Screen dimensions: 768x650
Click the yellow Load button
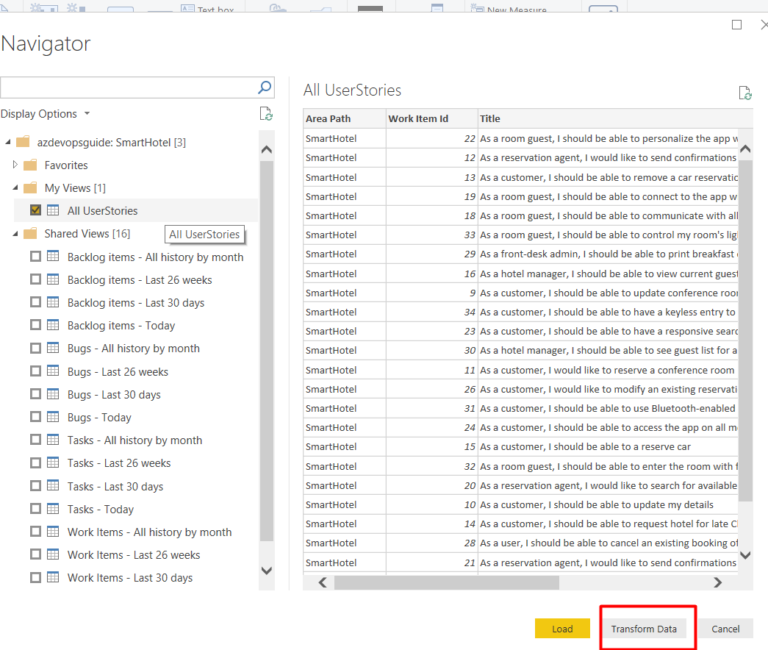pyautogui.click(x=562, y=629)
